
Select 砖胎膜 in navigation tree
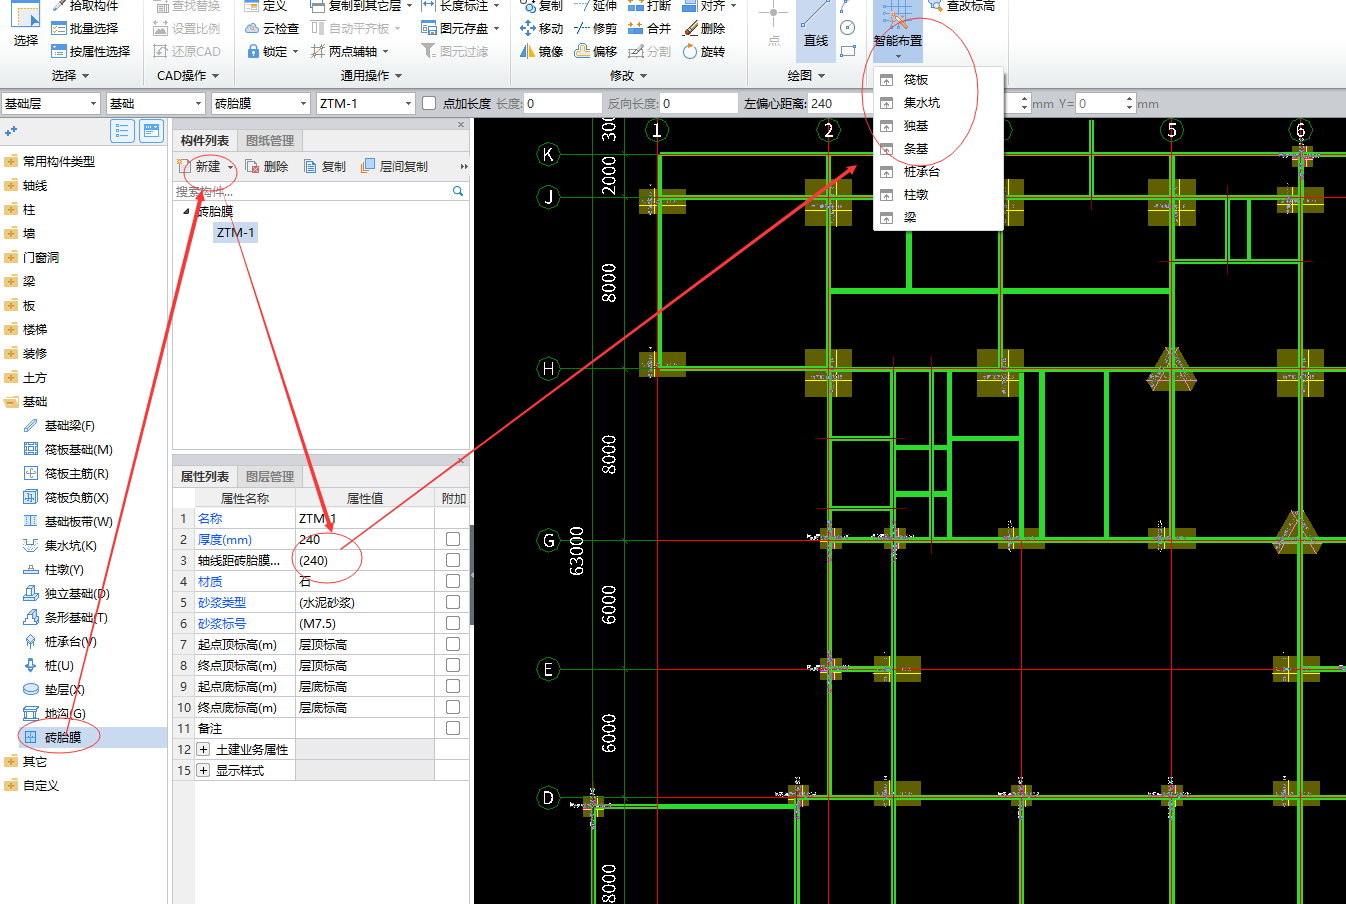pos(63,737)
